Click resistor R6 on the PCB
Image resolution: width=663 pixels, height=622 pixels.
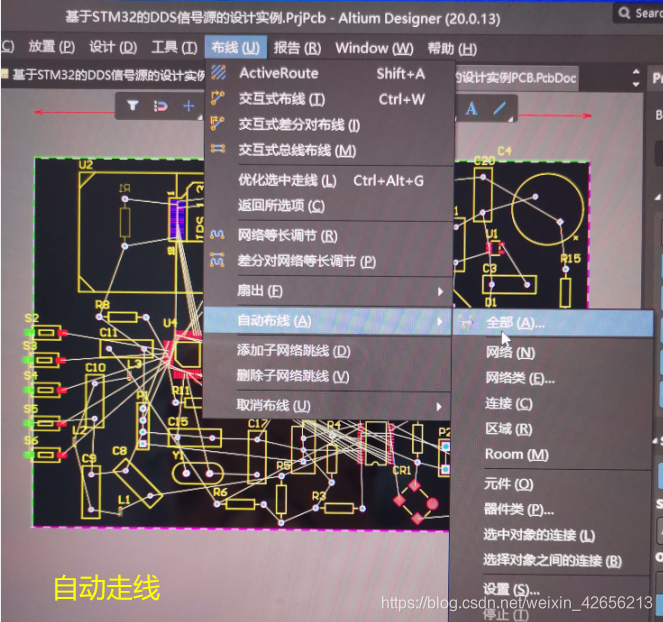[x=240, y=504]
